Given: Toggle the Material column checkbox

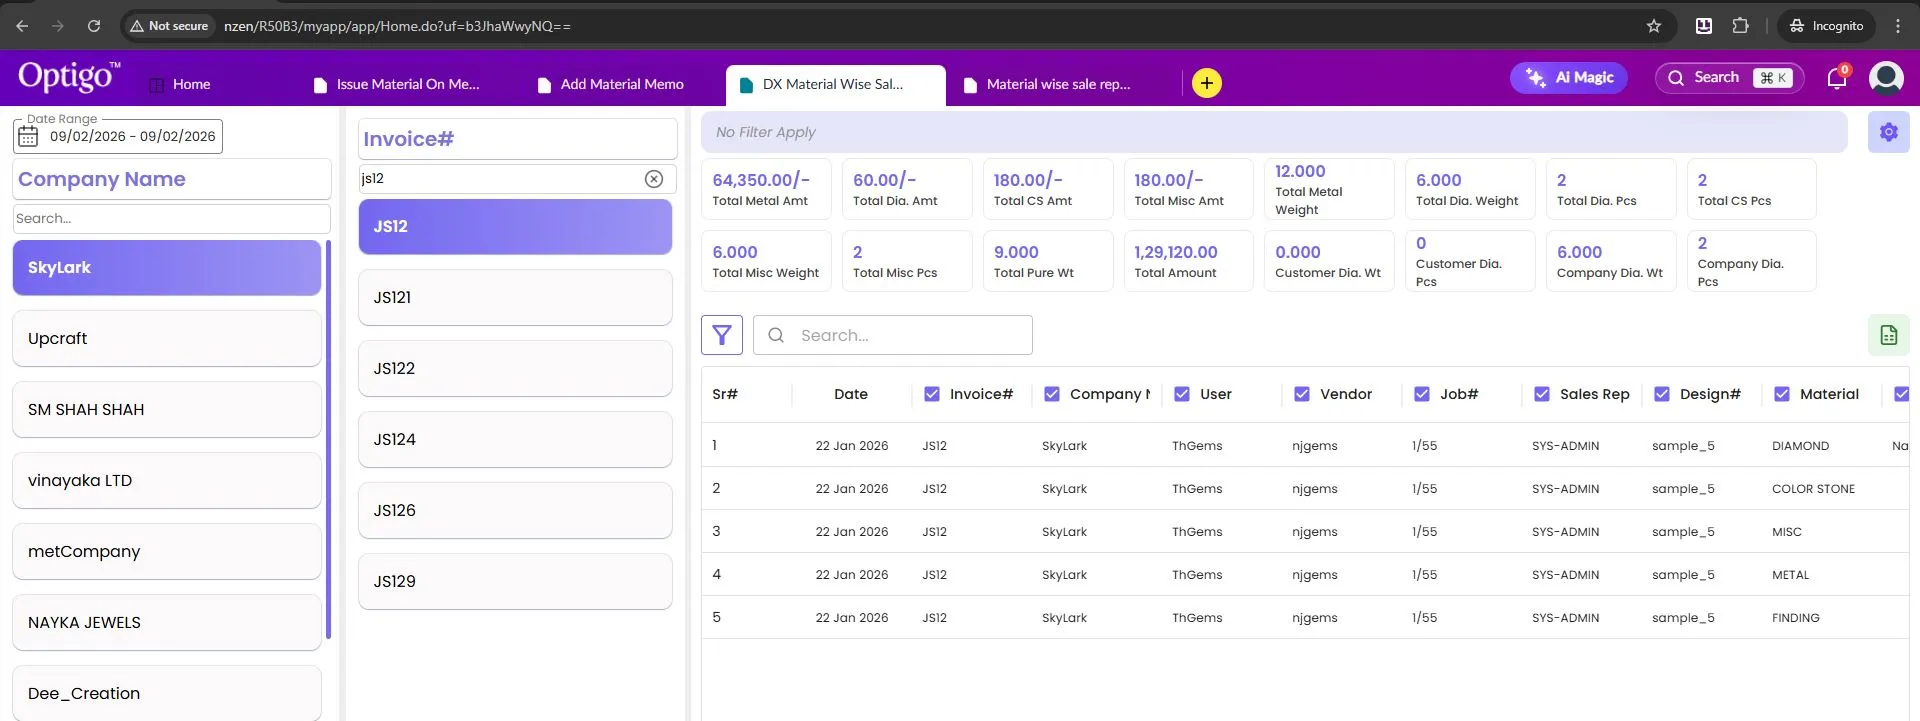Looking at the screenshot, I should 1782,394.
